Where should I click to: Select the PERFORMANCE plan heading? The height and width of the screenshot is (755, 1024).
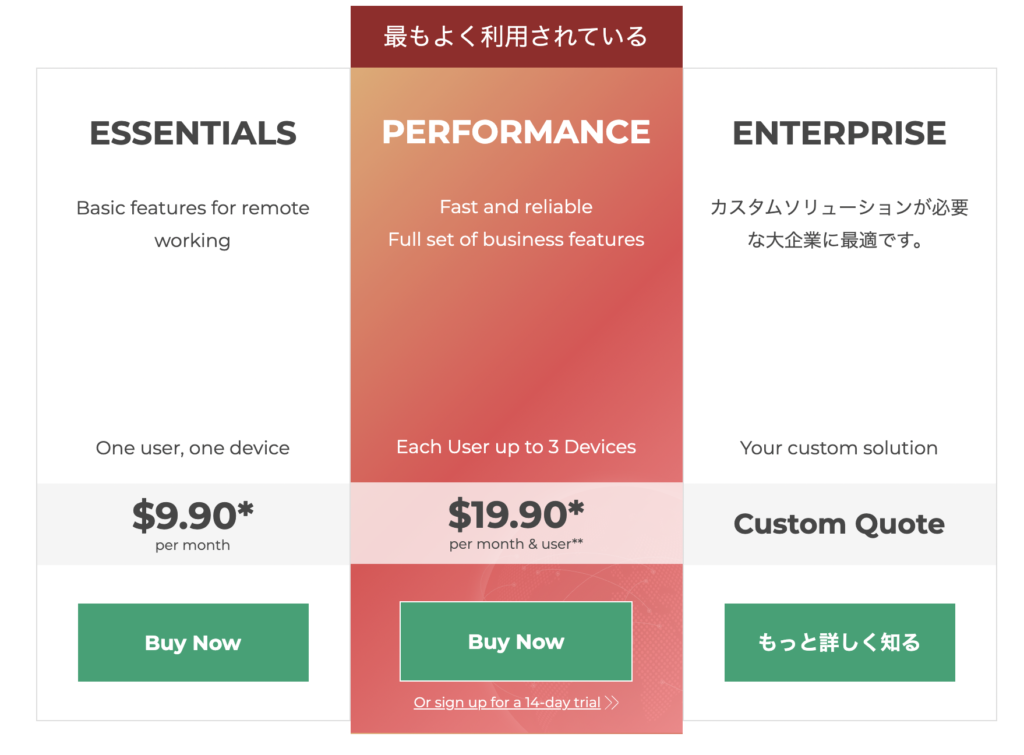[516, 132]
